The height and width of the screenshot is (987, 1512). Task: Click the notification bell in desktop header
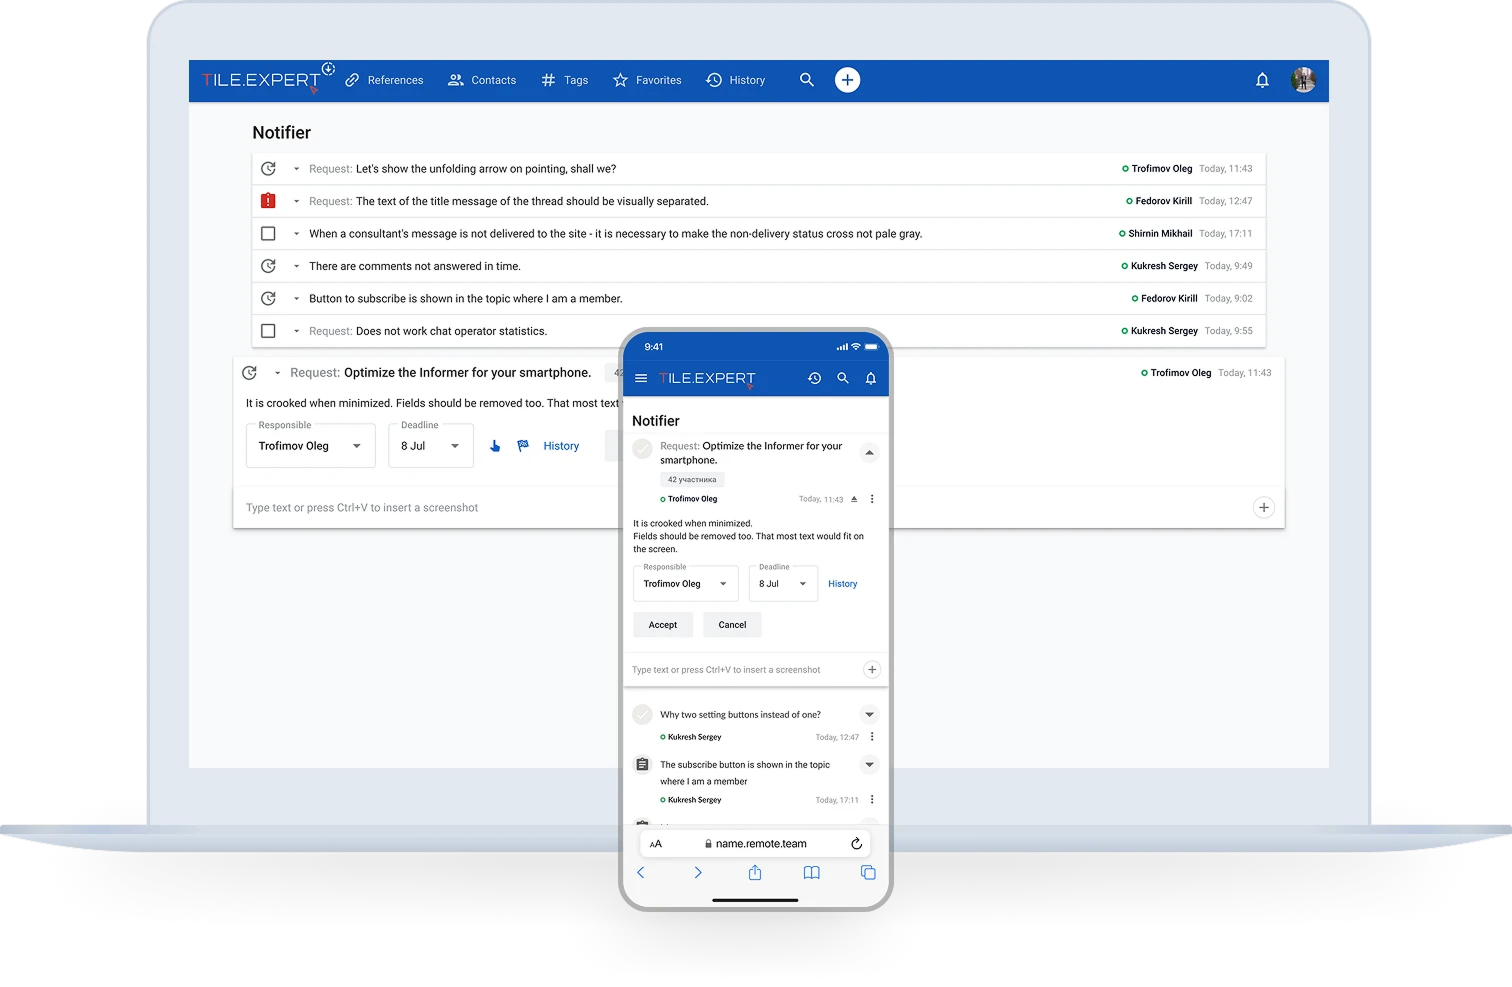[1262, 80]
